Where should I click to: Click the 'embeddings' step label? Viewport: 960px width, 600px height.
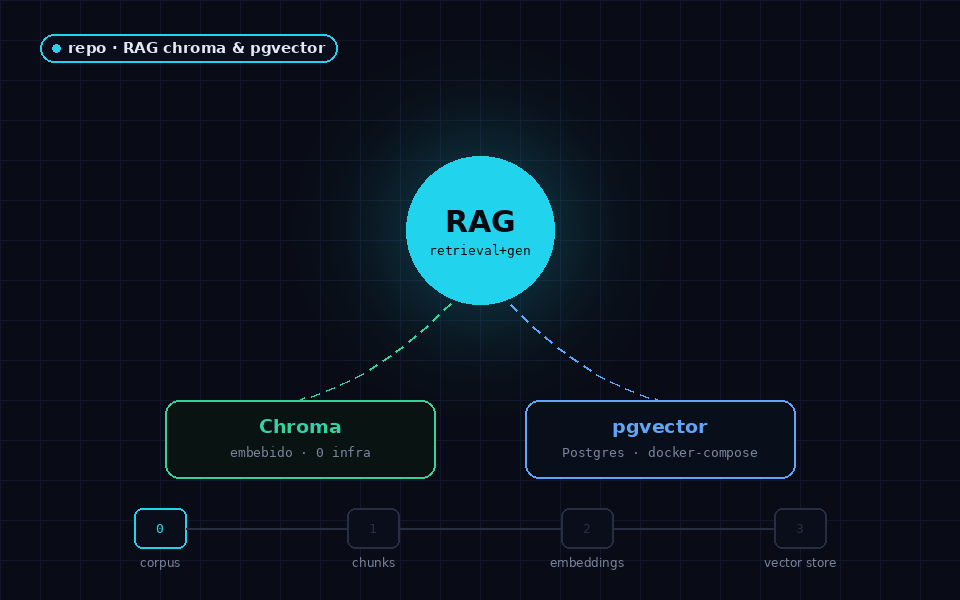587,563
